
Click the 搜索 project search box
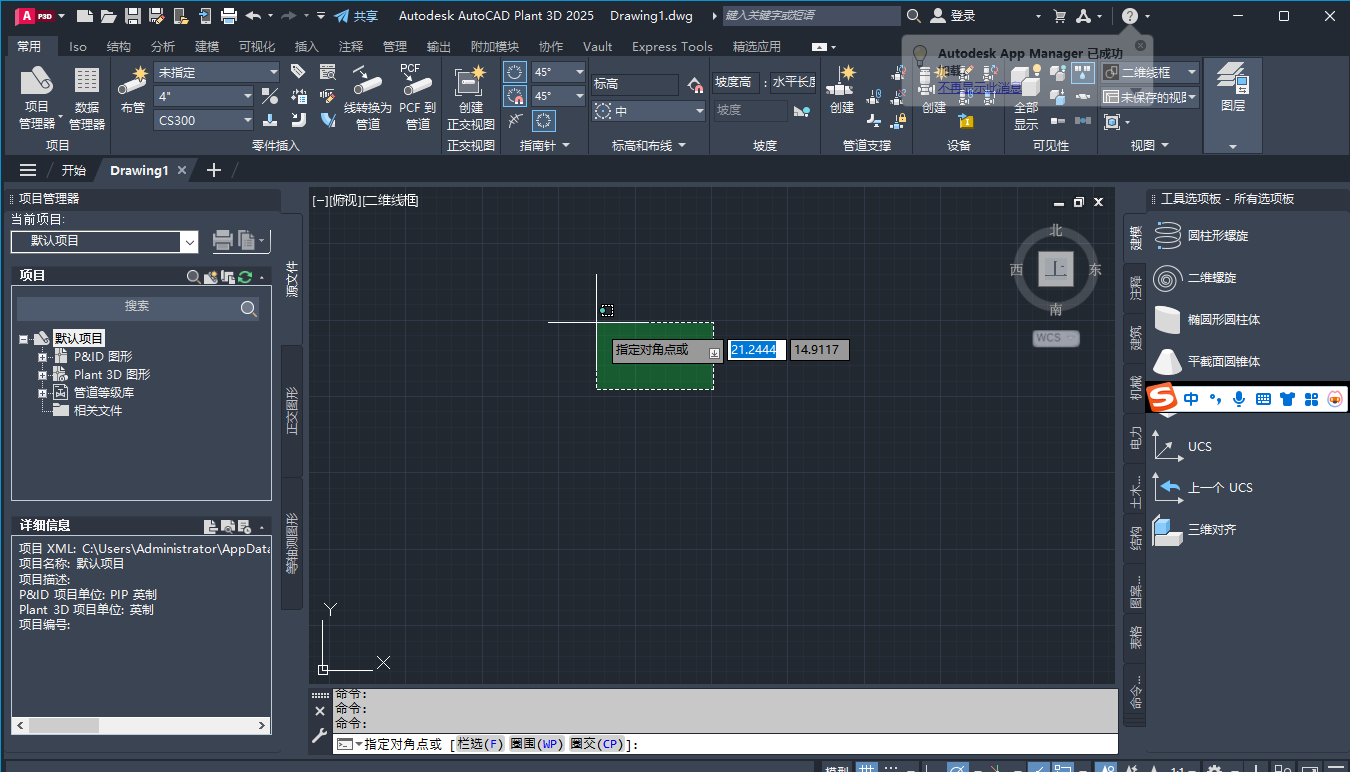[138, 307]
